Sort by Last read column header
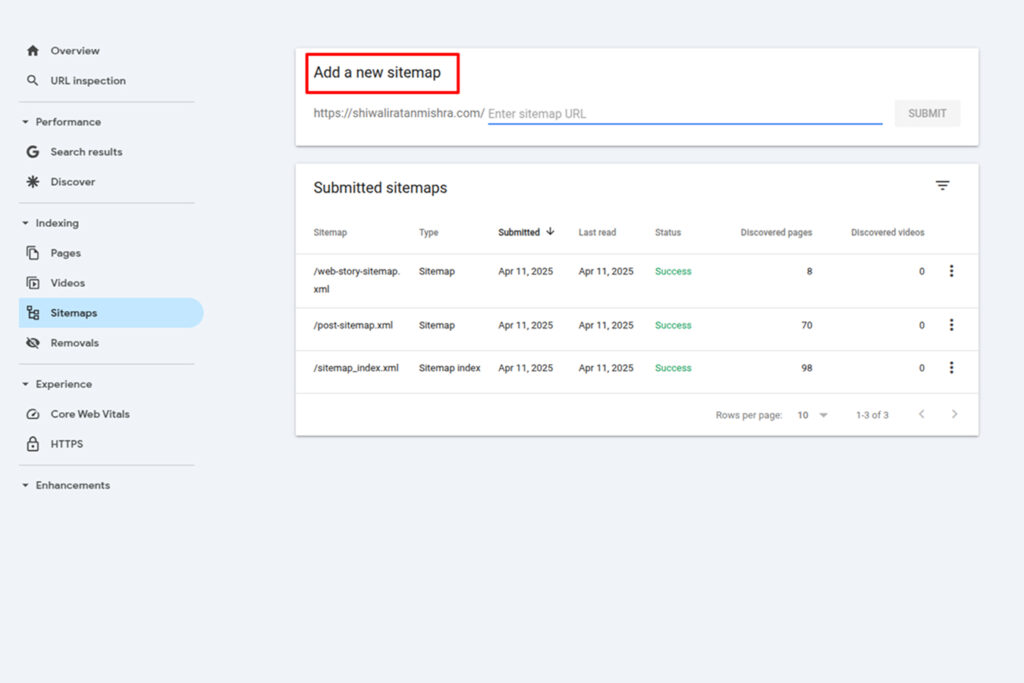1024x683 pixels. tap(597, 232)
